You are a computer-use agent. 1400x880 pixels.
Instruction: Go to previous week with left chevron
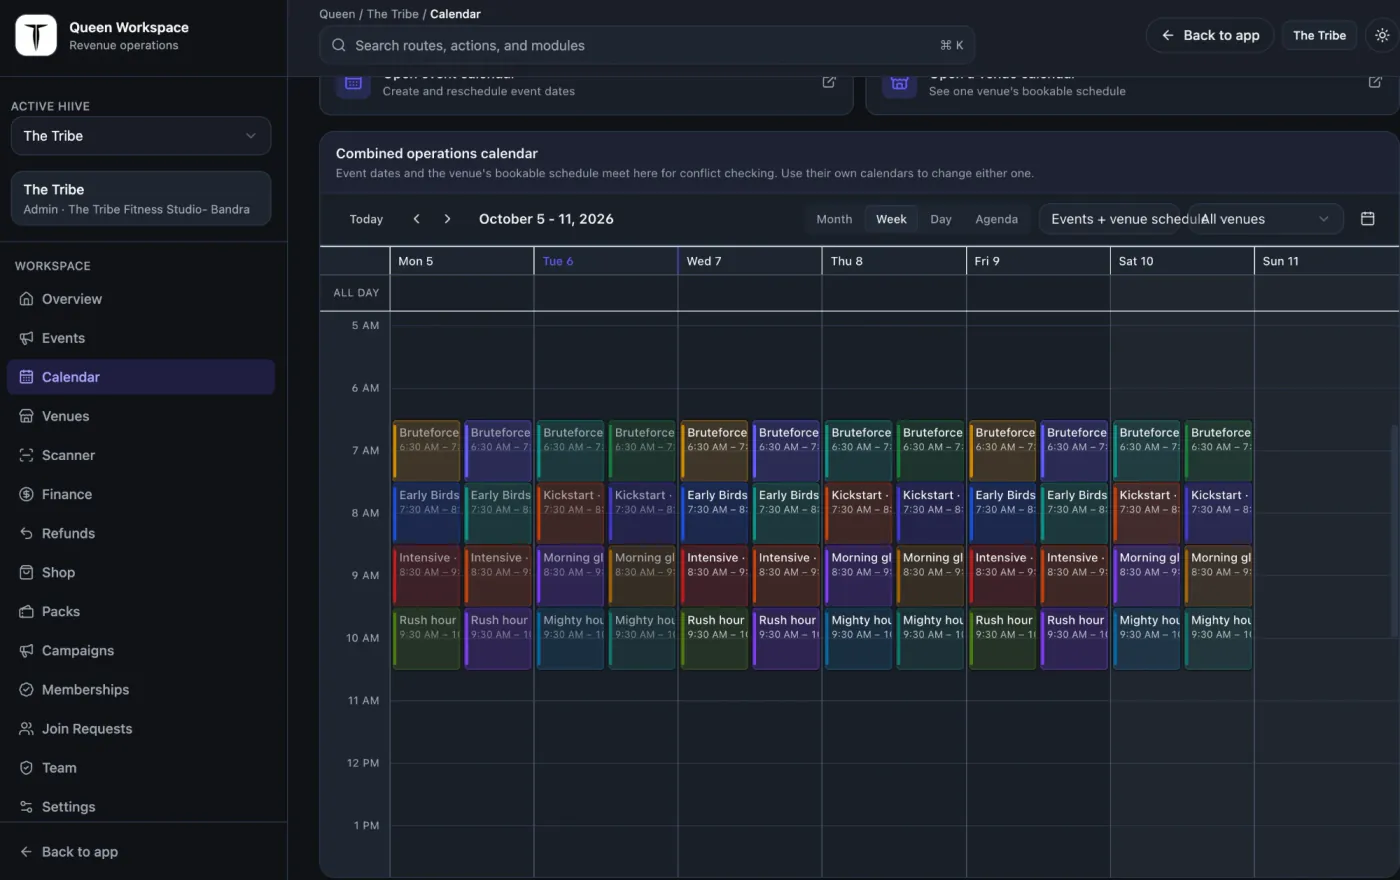click(x=417, y=219)
